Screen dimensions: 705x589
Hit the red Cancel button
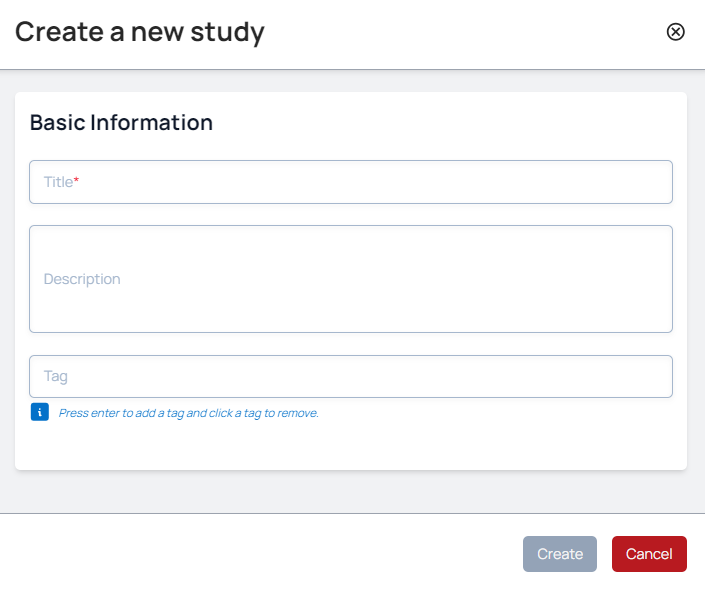tap(649, 554)
